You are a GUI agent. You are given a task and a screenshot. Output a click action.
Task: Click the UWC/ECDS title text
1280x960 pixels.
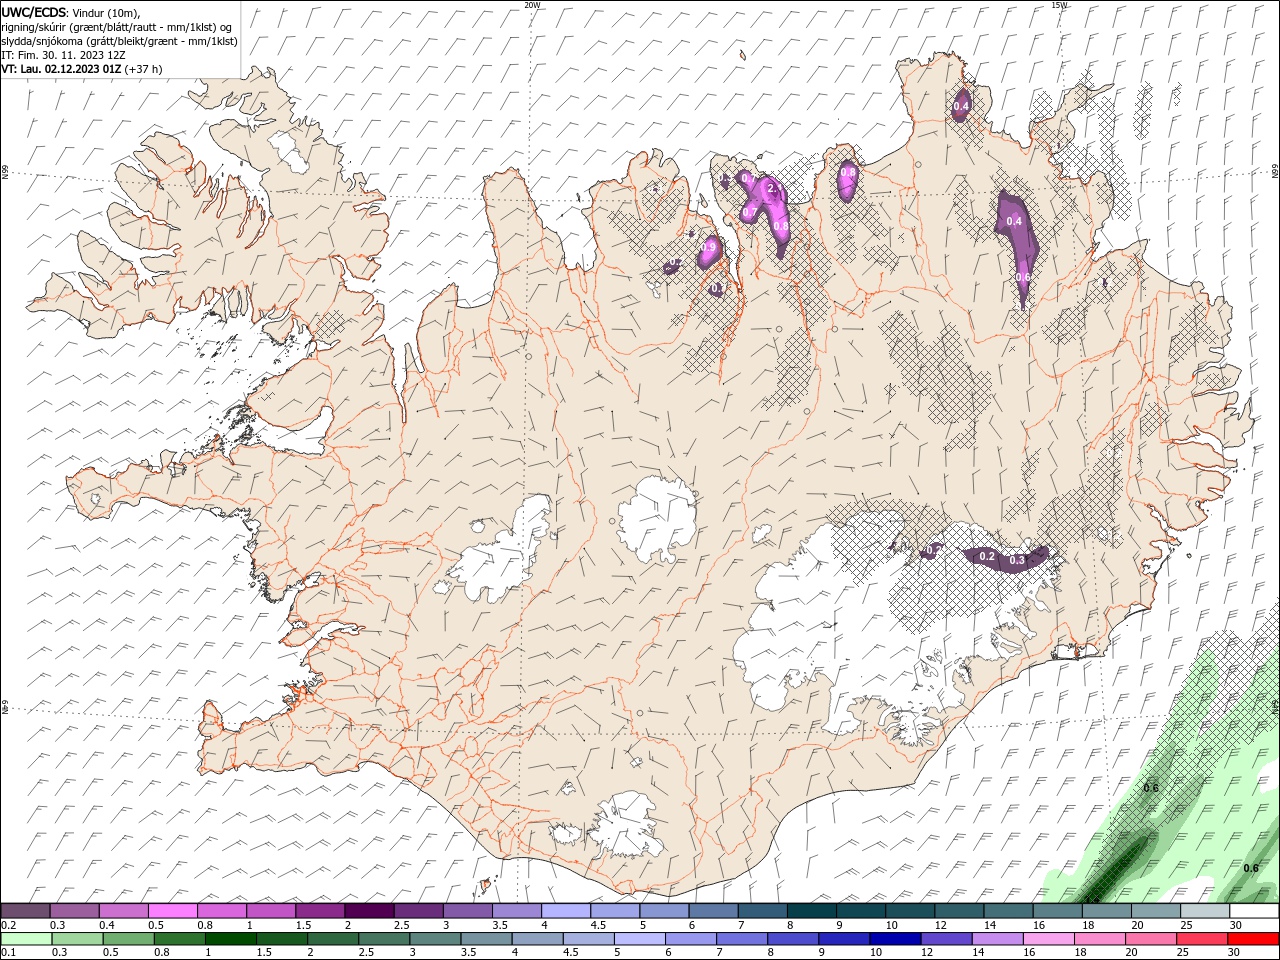34,11
